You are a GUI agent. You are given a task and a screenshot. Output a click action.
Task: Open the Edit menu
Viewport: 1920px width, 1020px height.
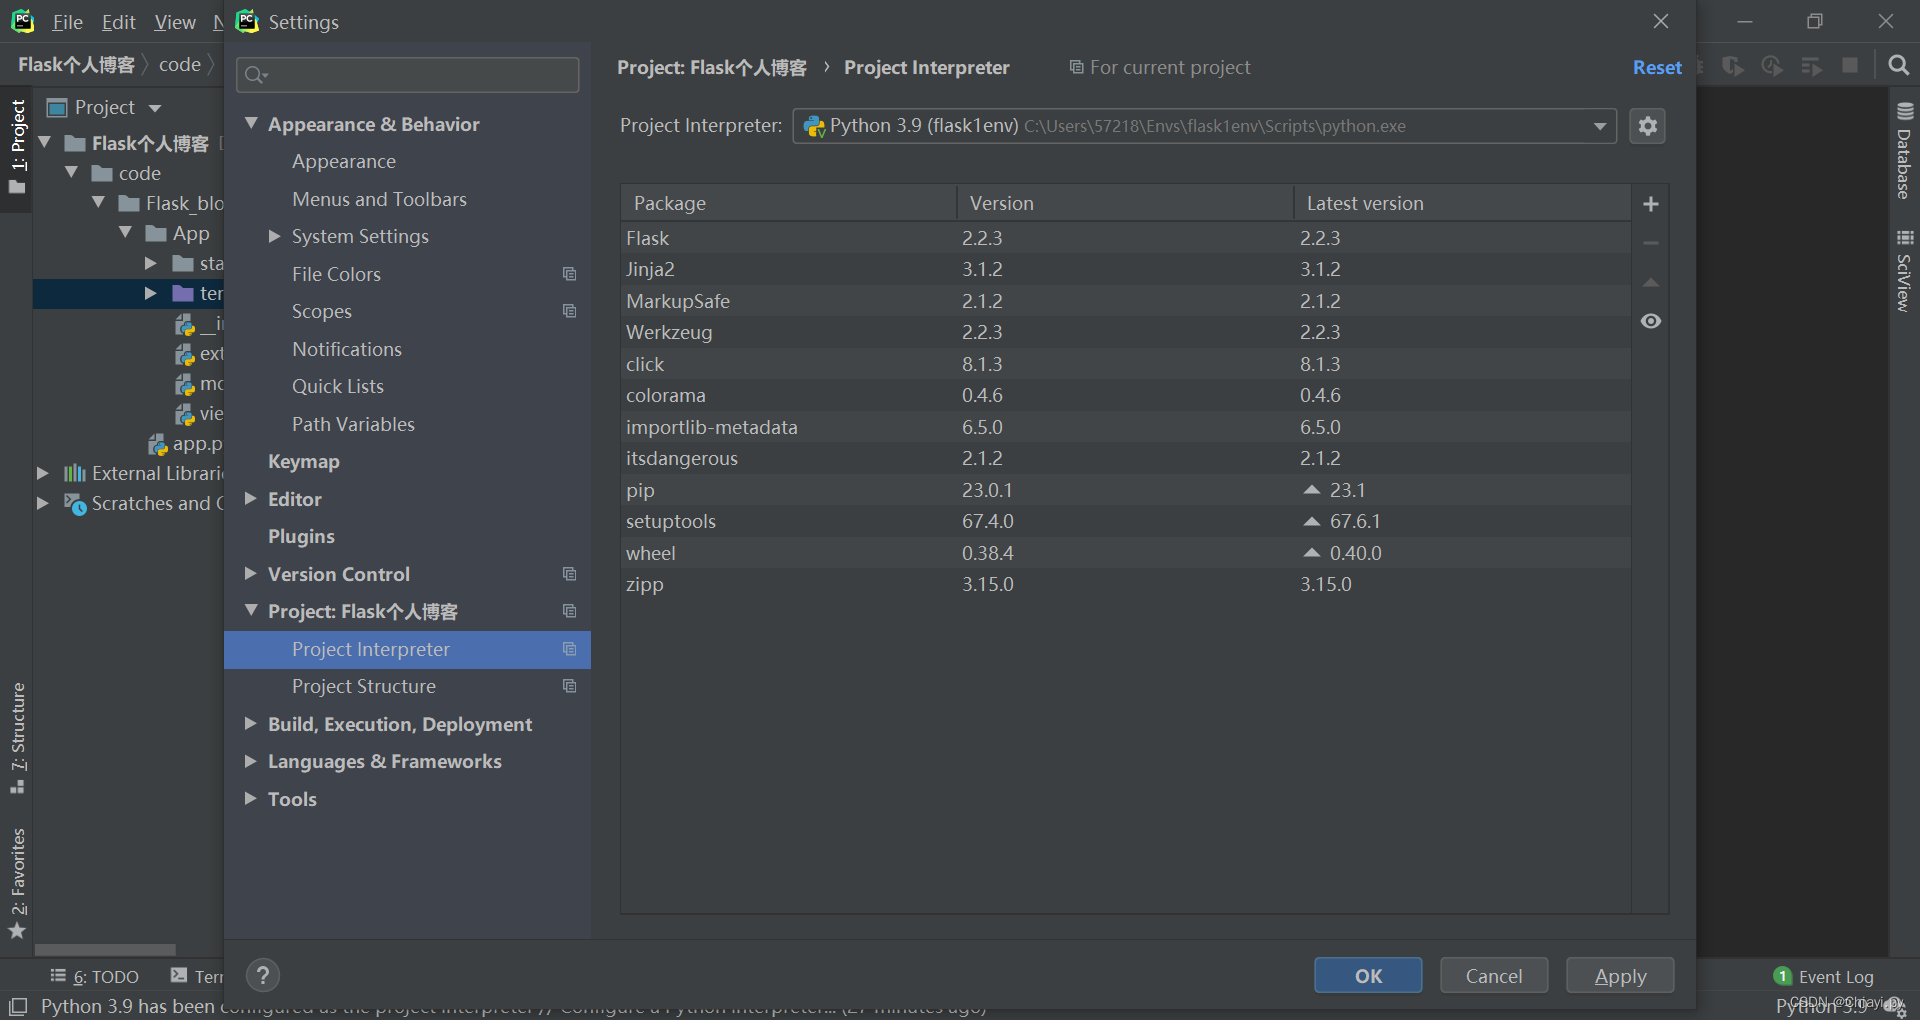pyautogui.click(x=118, y=22)
